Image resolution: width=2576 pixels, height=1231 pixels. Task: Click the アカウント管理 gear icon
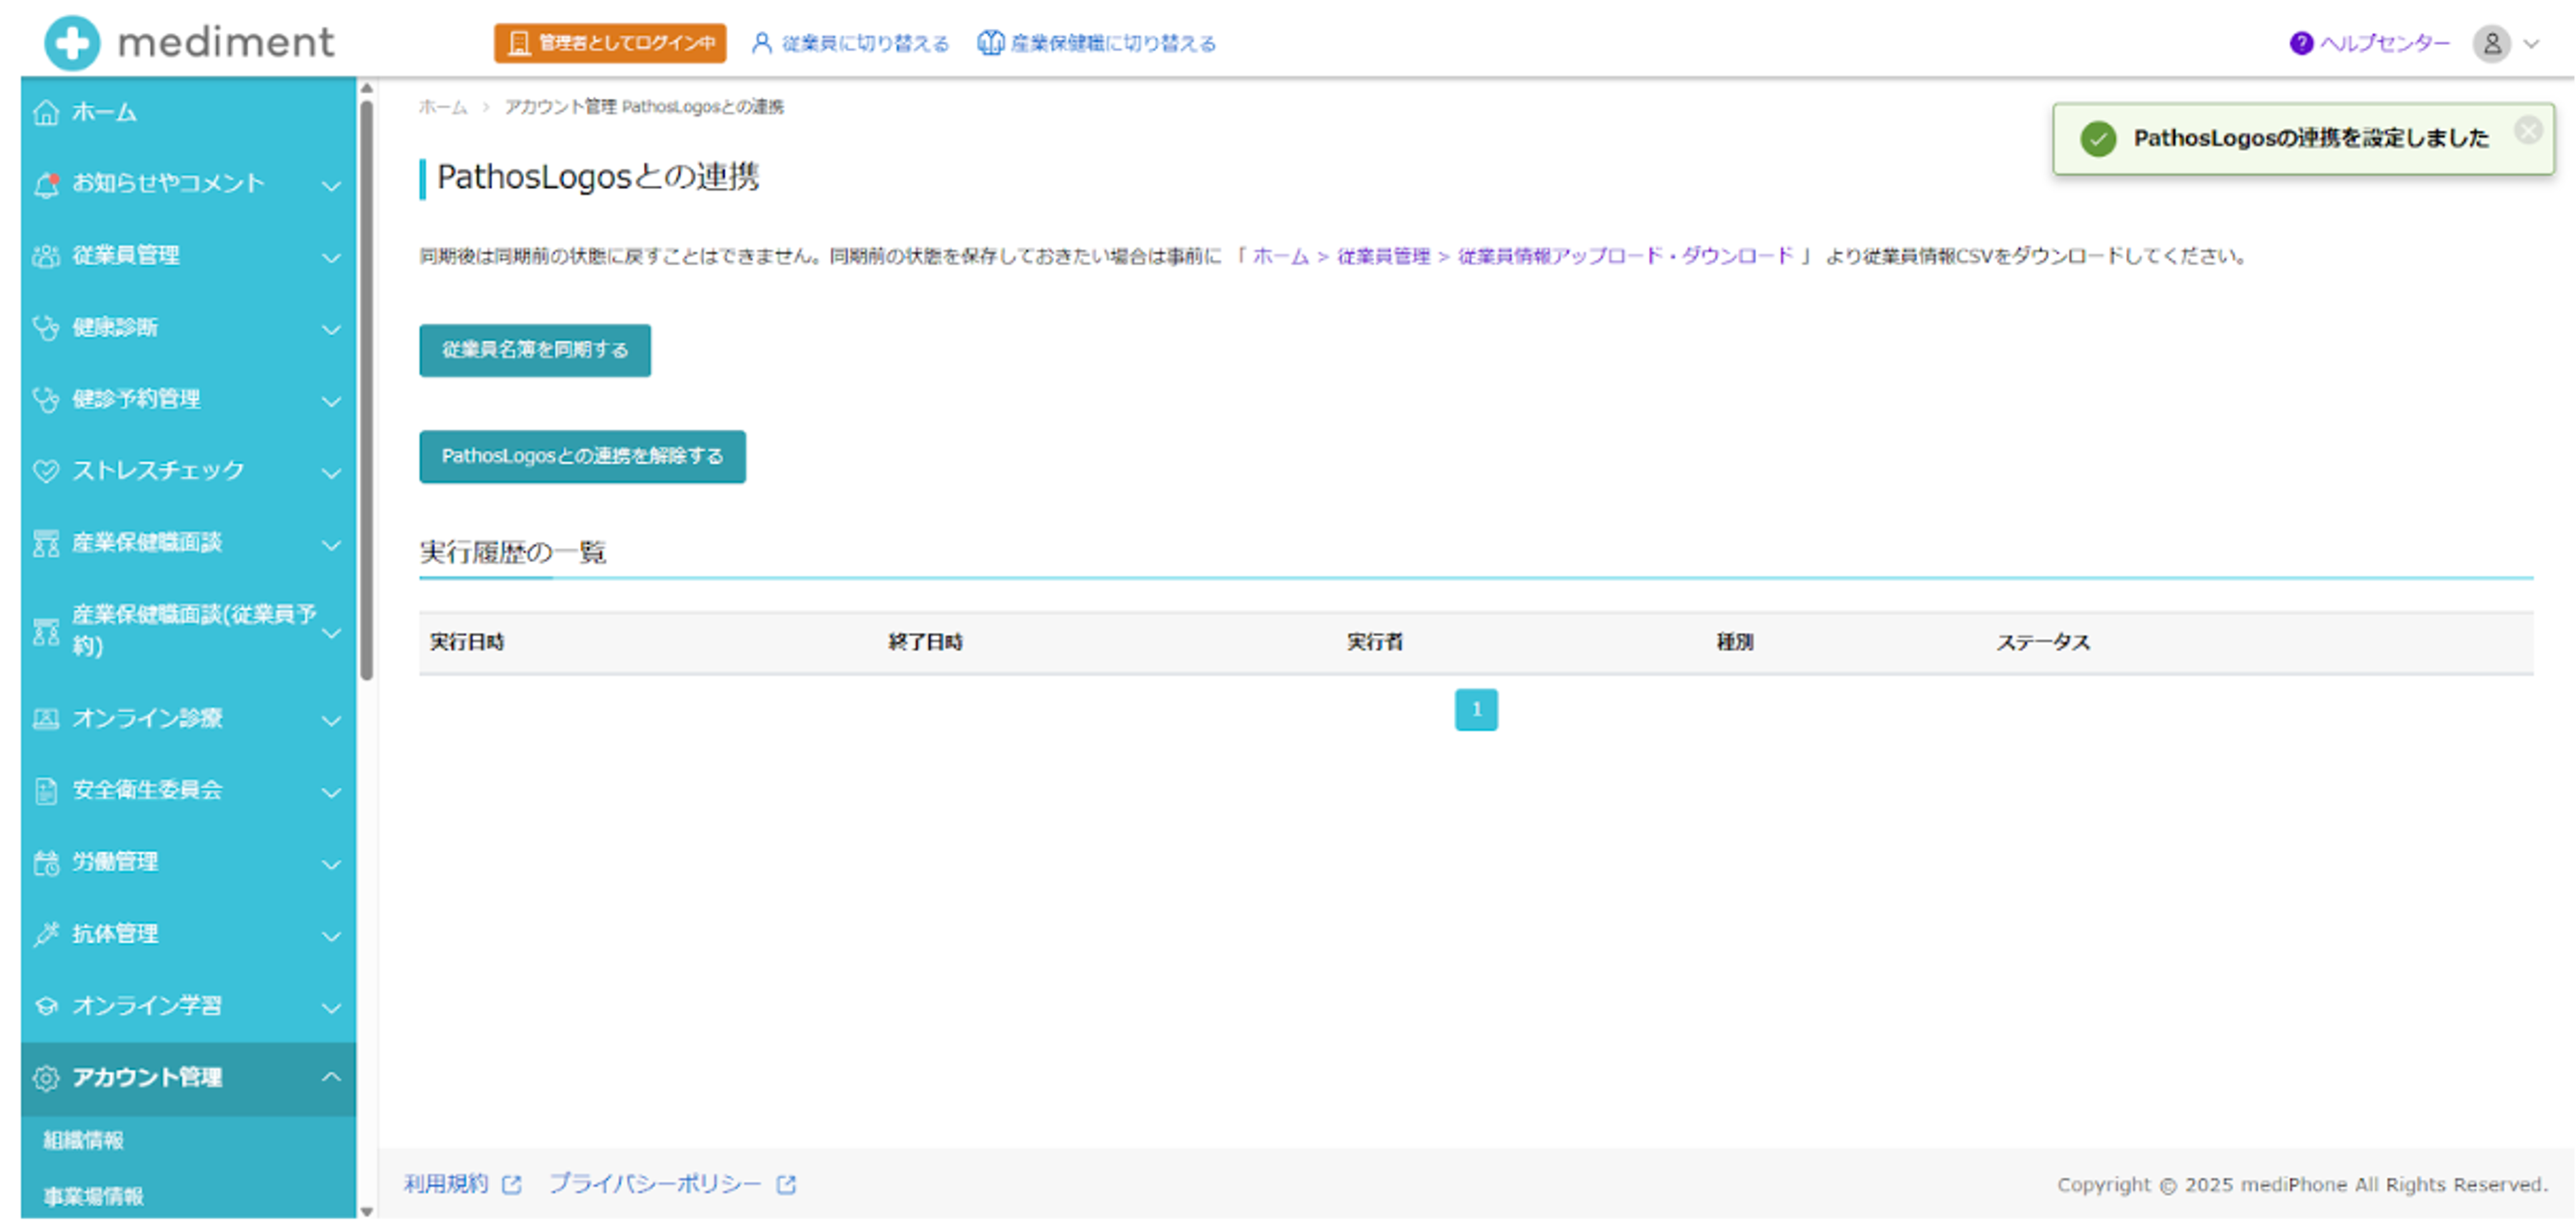coord(46,1078)
